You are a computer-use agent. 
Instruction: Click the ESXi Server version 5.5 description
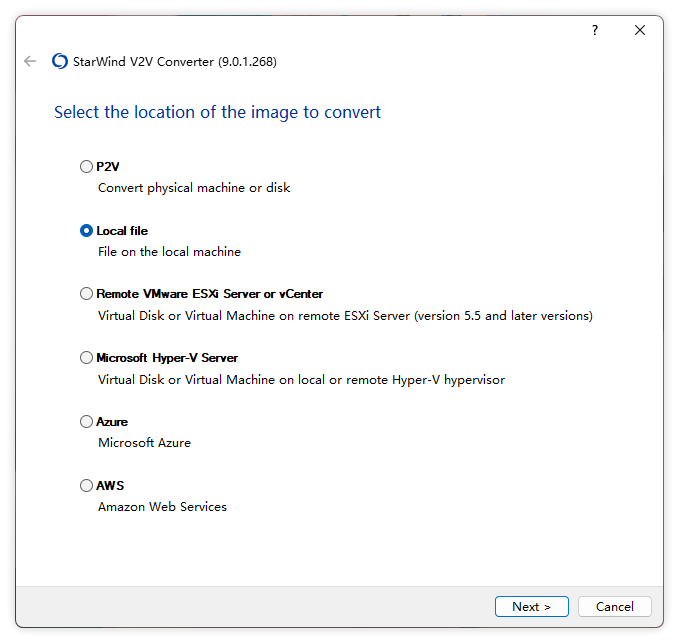[345, 316]
